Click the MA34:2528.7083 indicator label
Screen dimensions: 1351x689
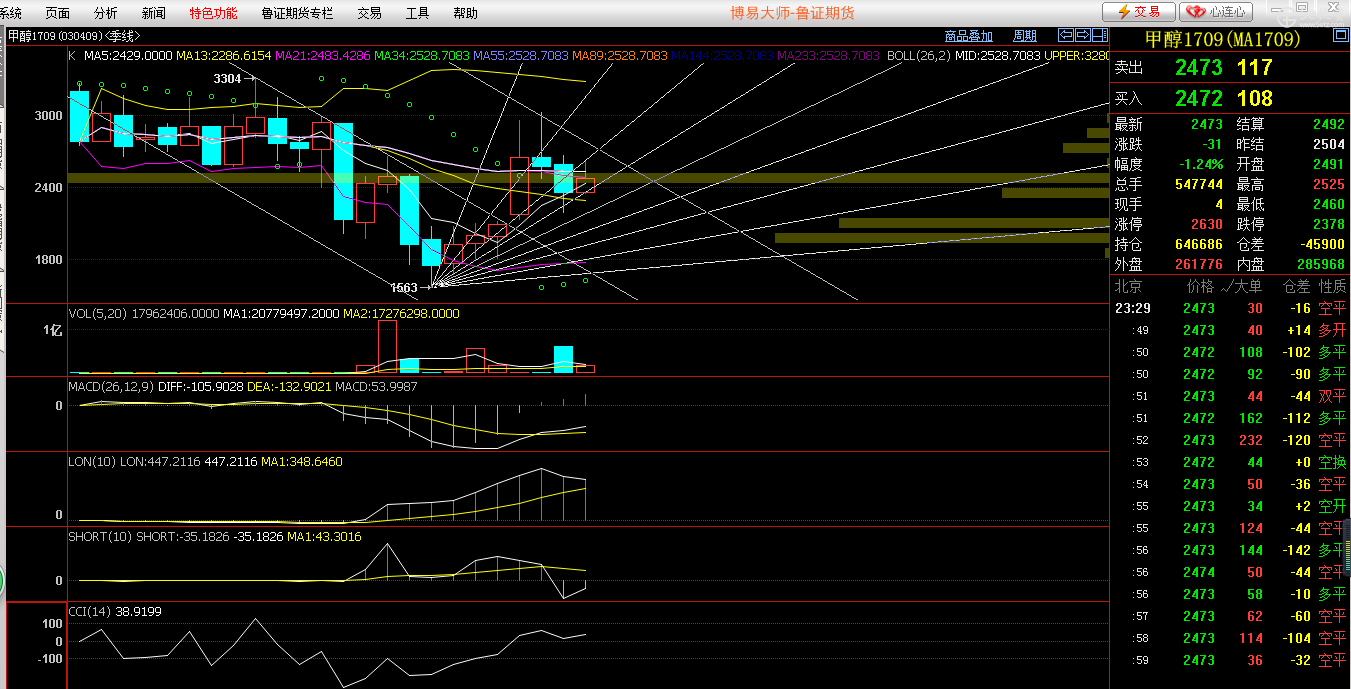tap(422, 55)
